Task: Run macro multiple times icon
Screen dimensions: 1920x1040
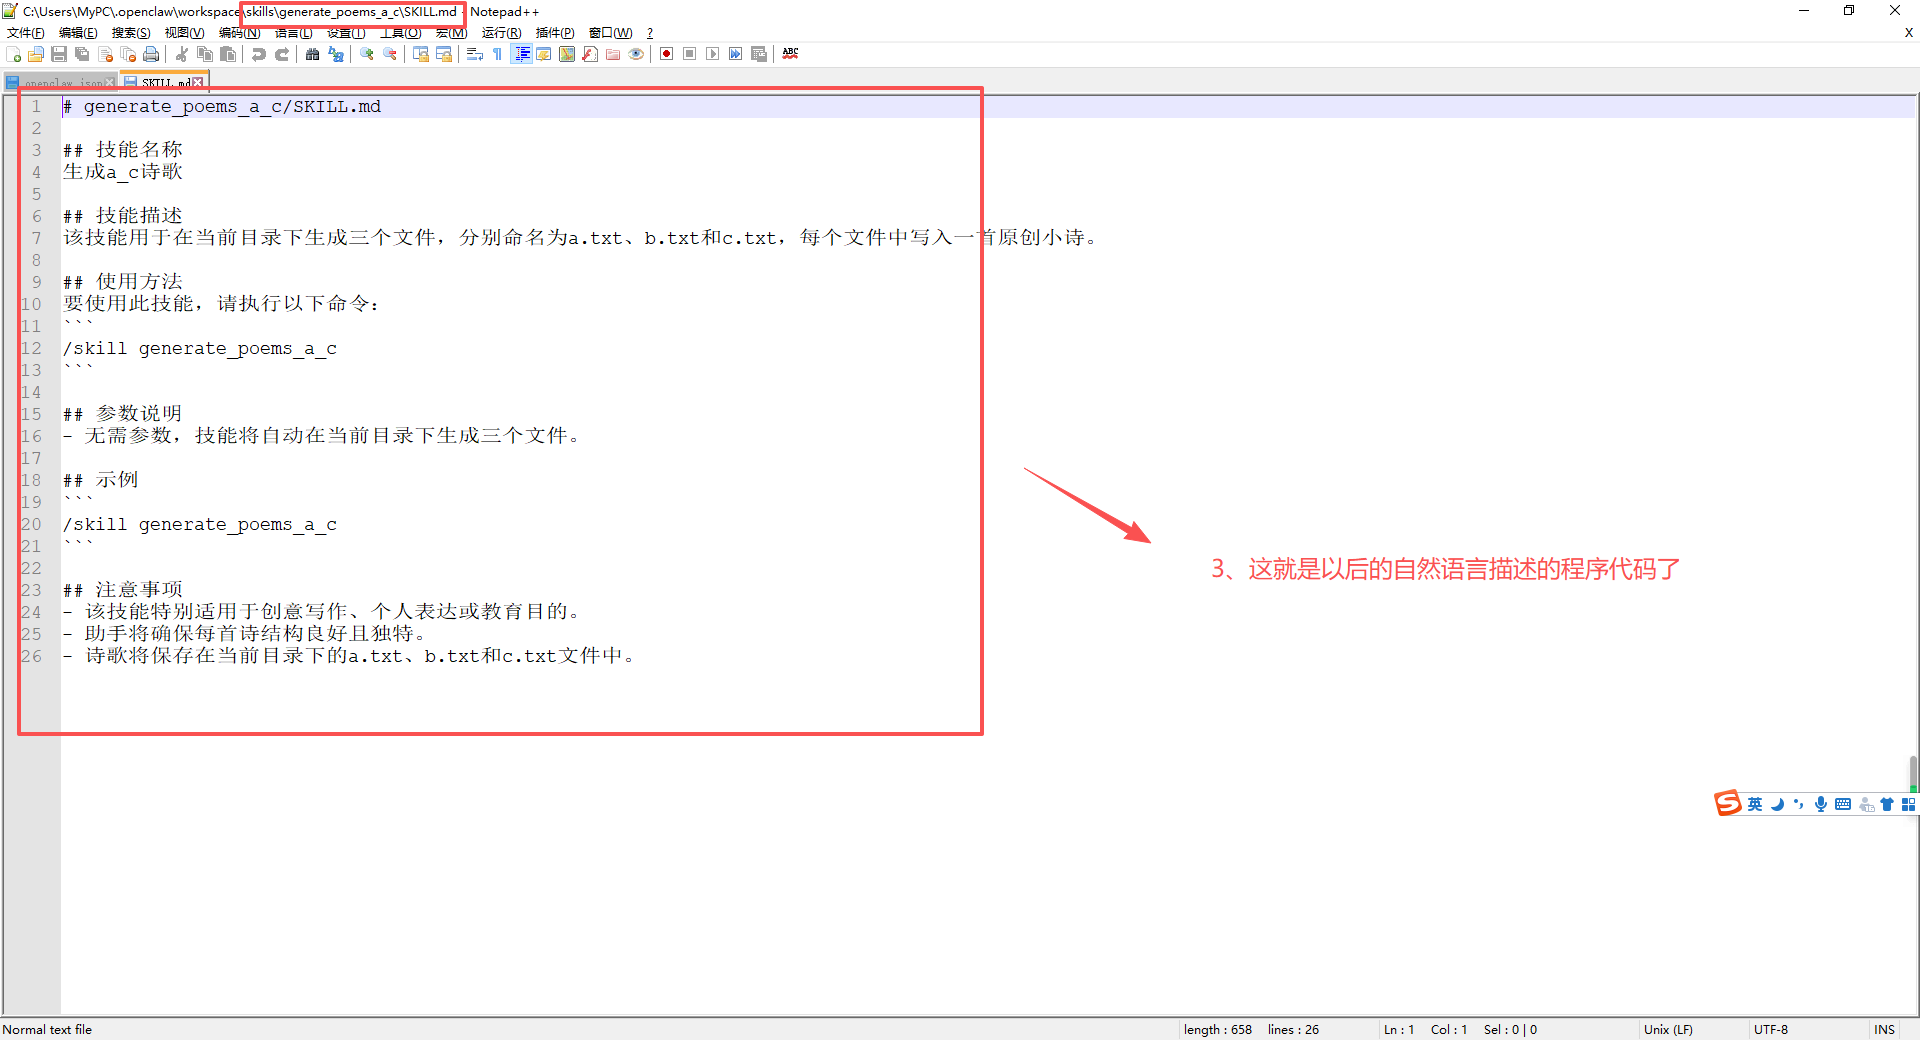Action: 736,54
